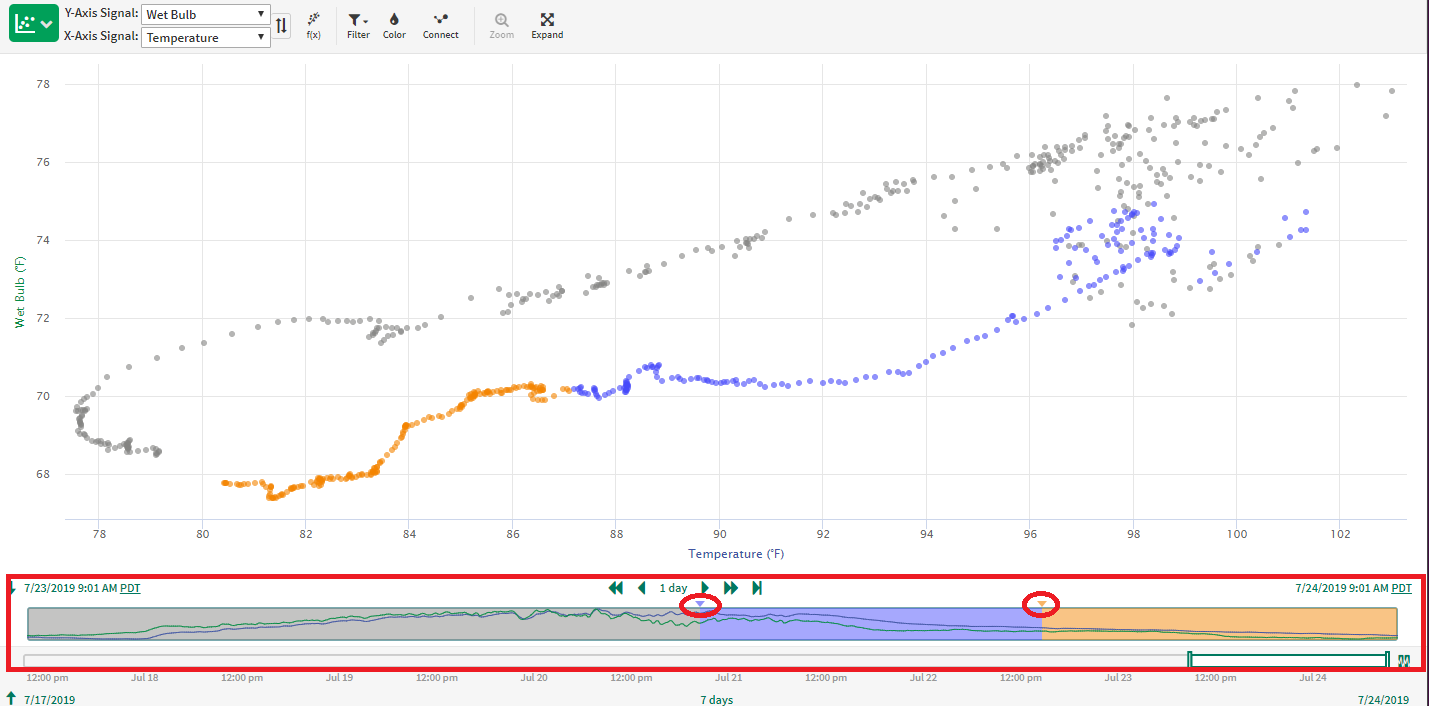
Task: Toggle Connect to link data points
Action: coord(440,25)
